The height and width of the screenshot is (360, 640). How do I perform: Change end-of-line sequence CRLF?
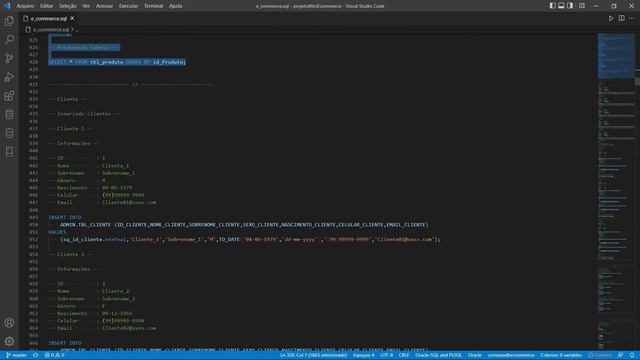click(404, 356)
